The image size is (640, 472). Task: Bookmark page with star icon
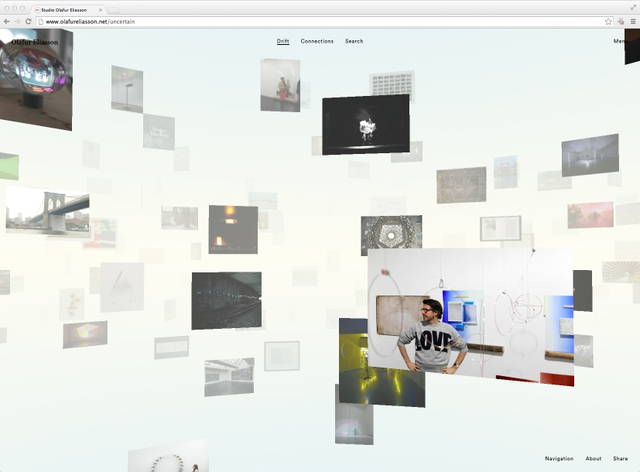pyautogui.click(x=608, y=21)
